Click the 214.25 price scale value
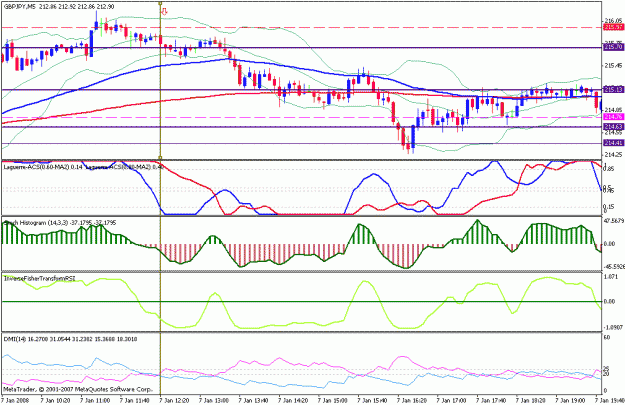625x405 pixels. (x=614, y=155)
